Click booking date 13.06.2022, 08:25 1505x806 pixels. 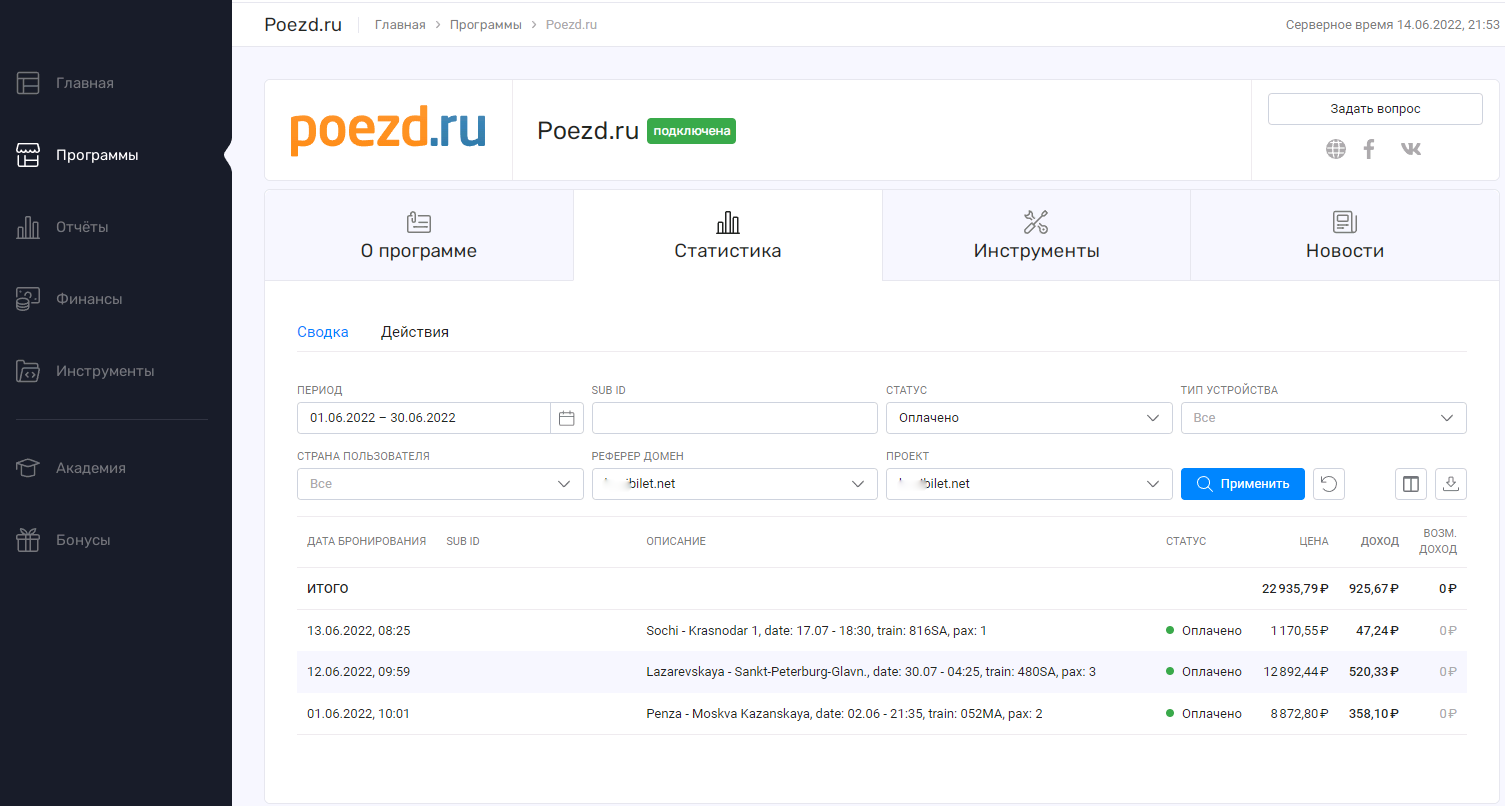point(359,631)
